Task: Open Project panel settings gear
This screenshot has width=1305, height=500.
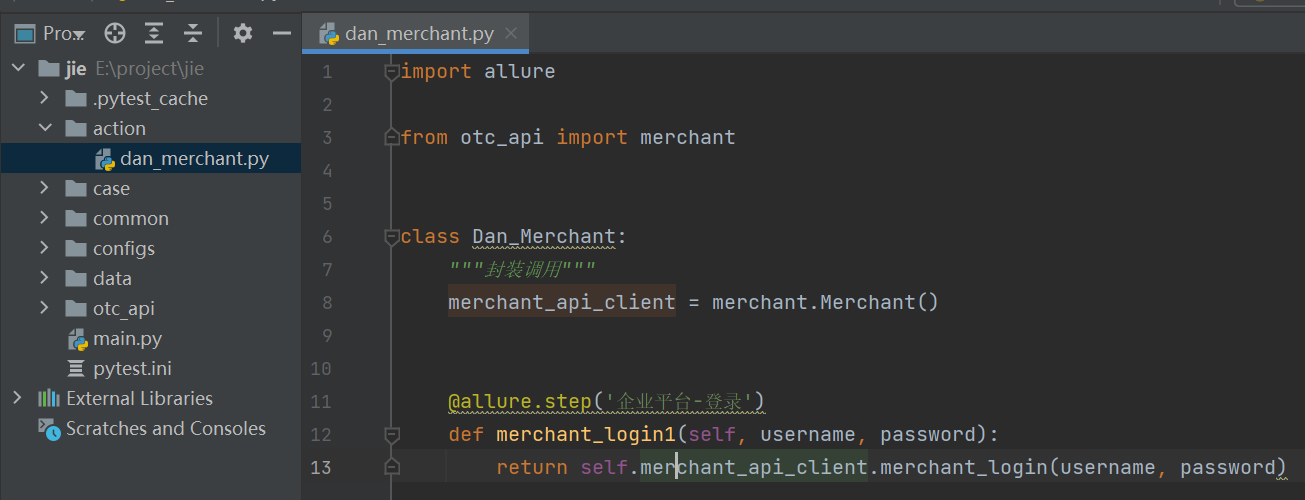Action: [243, 34]
